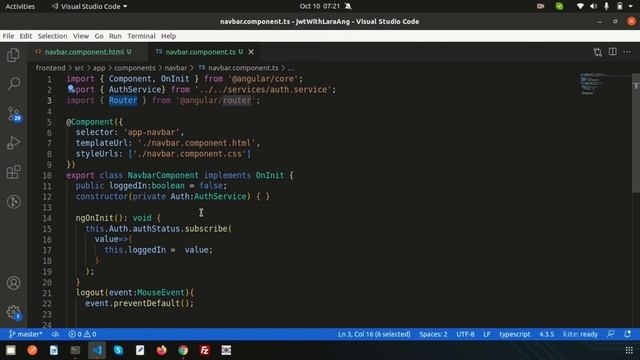Launch Chrome from the taskbar

click(x=183, y=350)
